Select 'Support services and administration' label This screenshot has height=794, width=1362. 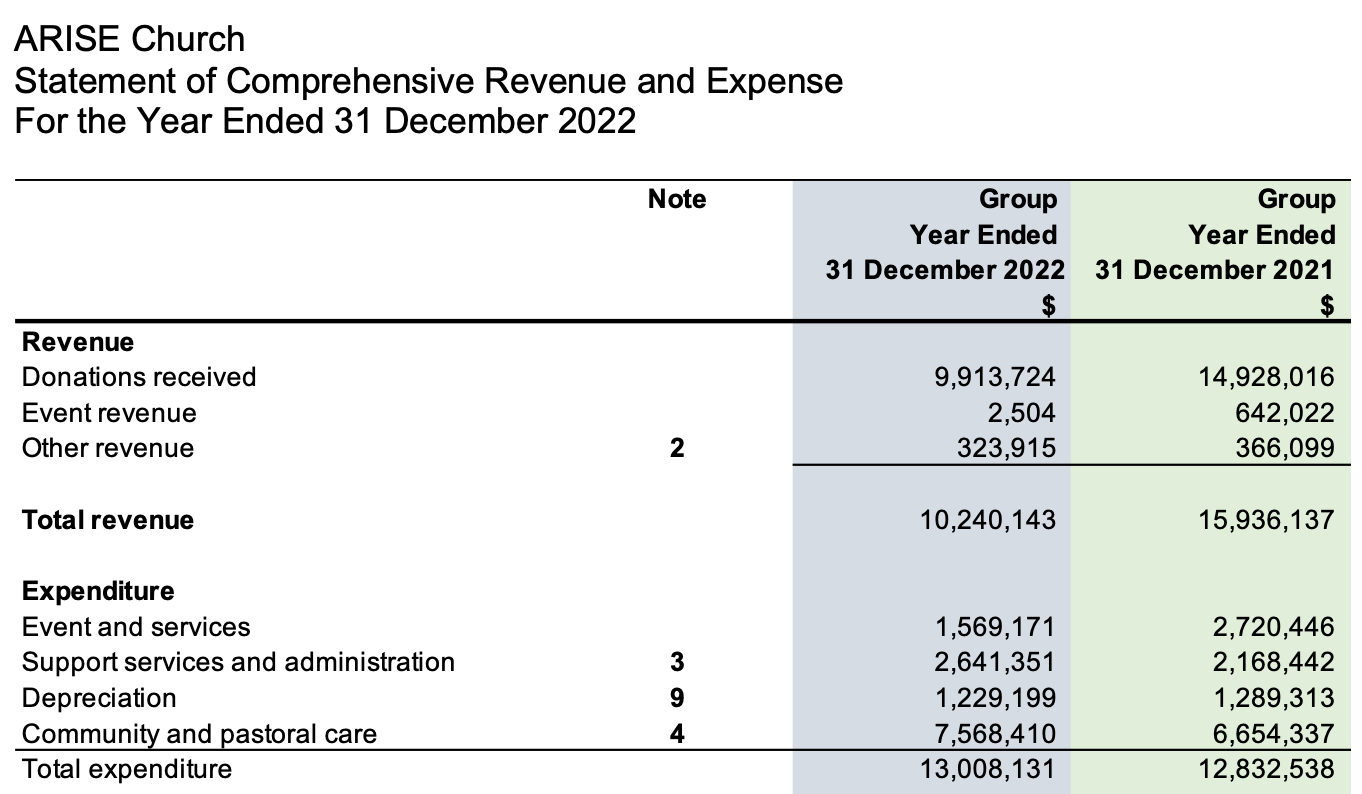click(x=238, y=662)
